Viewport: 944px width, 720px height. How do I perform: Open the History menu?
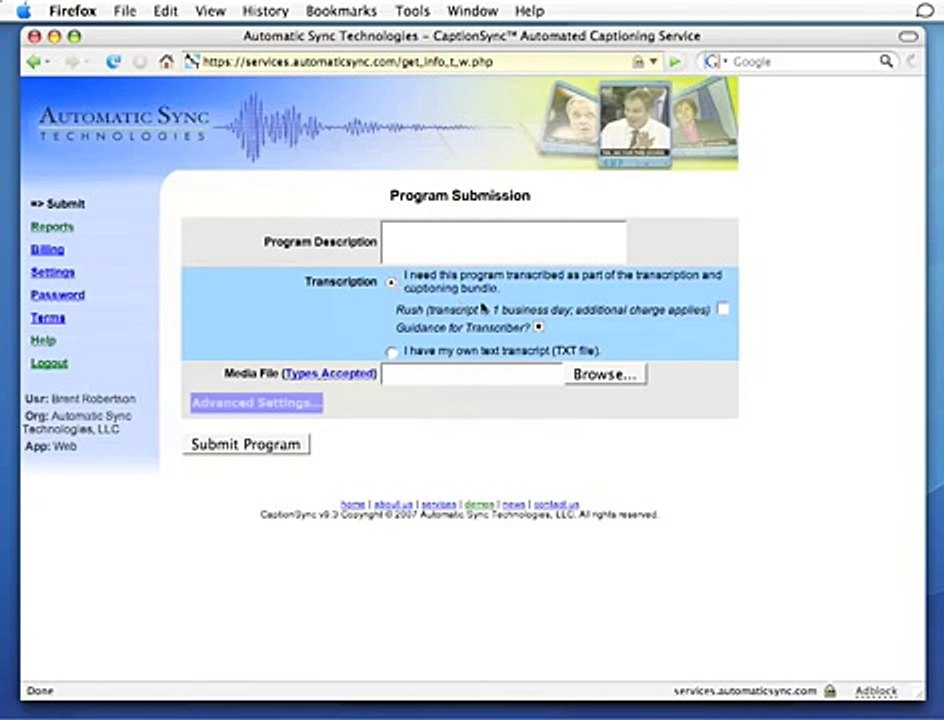click(x=266, y=11)
